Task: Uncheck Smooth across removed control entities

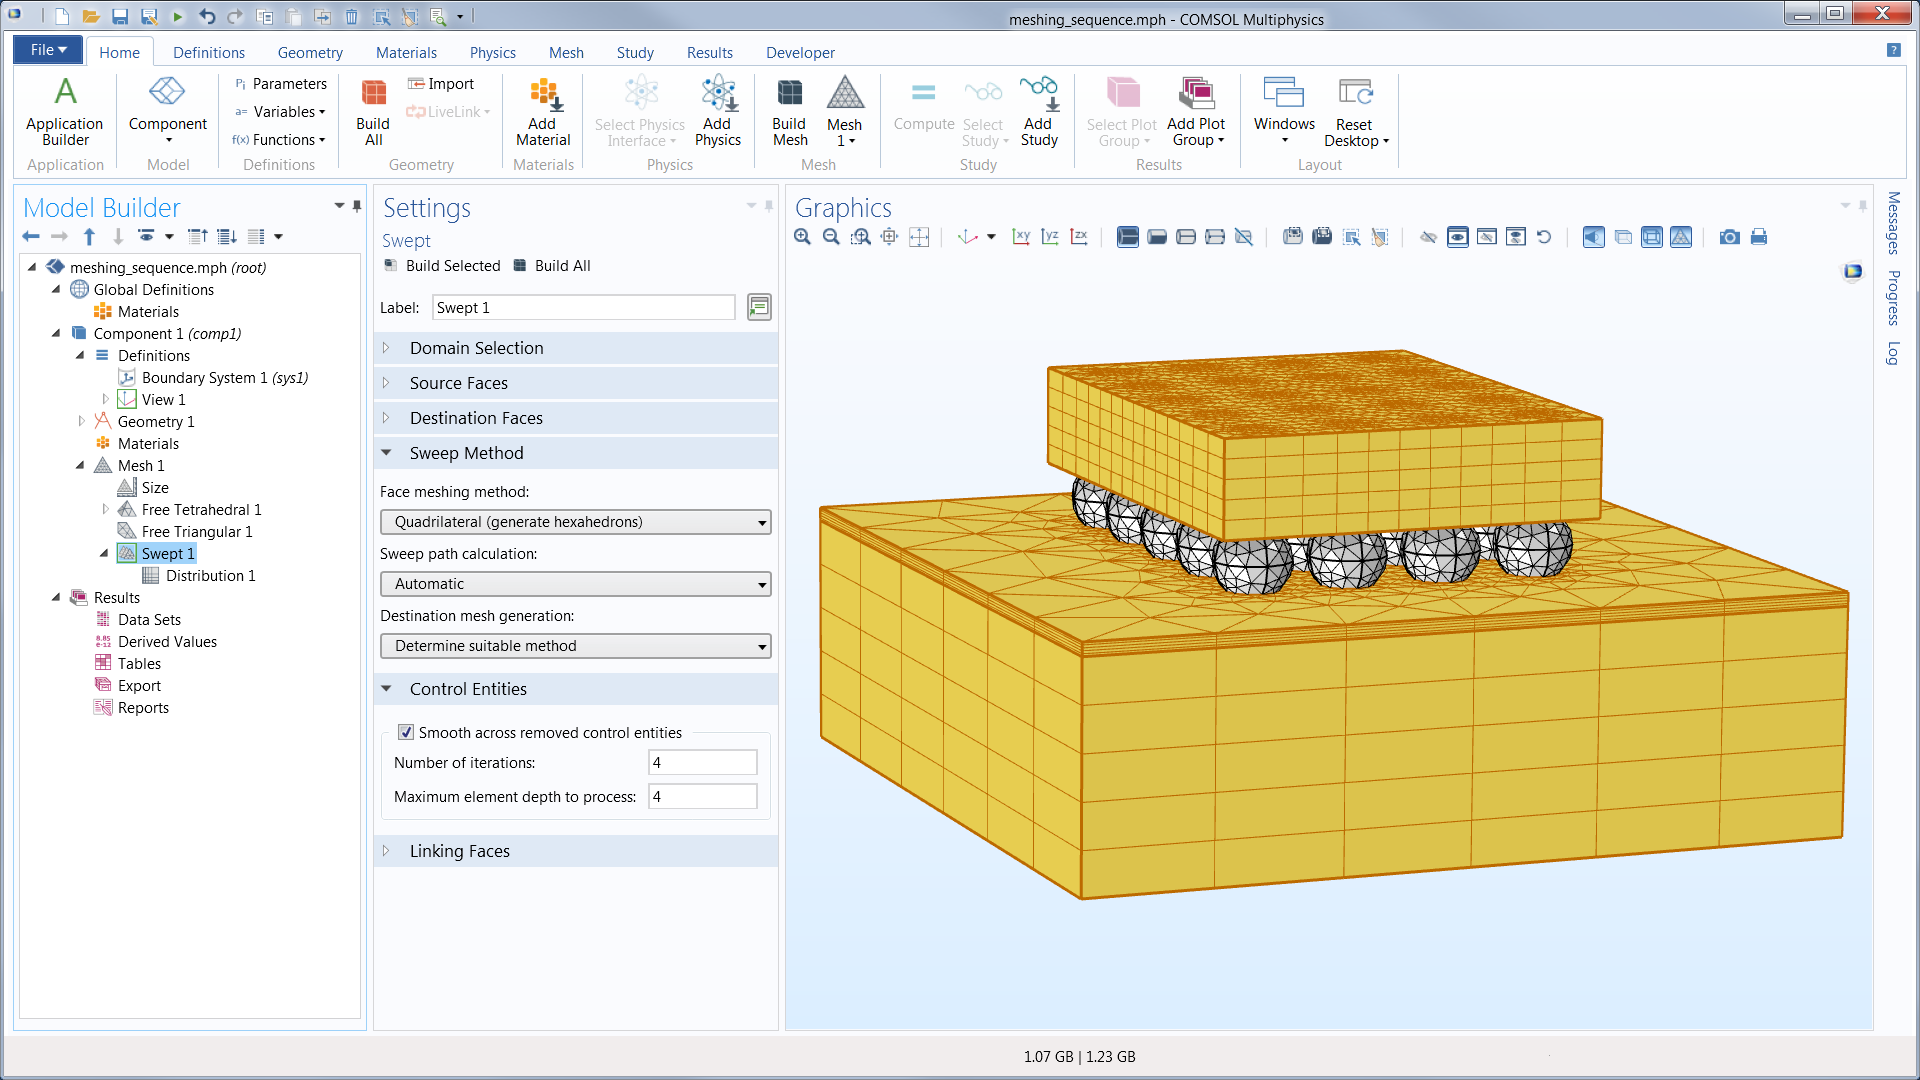Action: pos(406,732)
